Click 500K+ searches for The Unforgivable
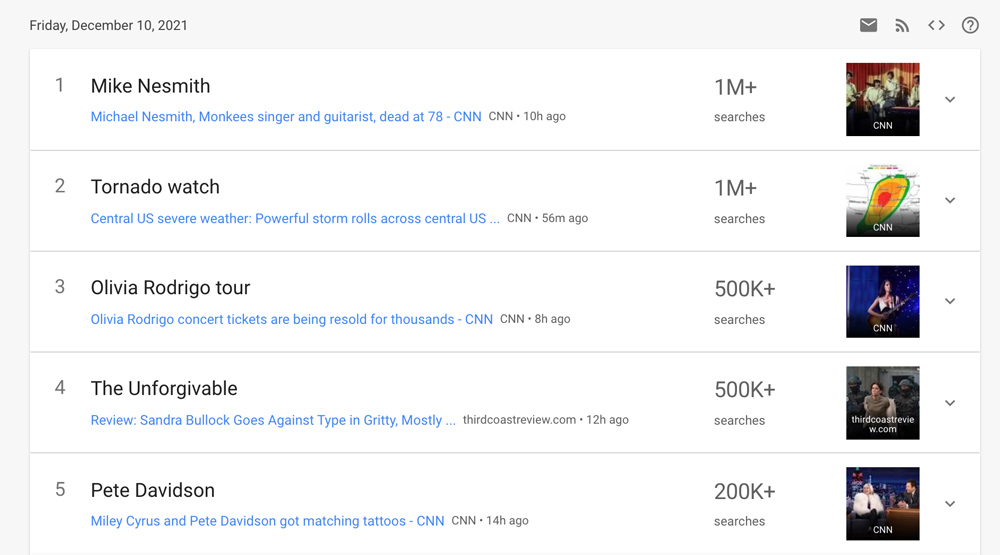The image size is (1000, 555). point(744,403)
